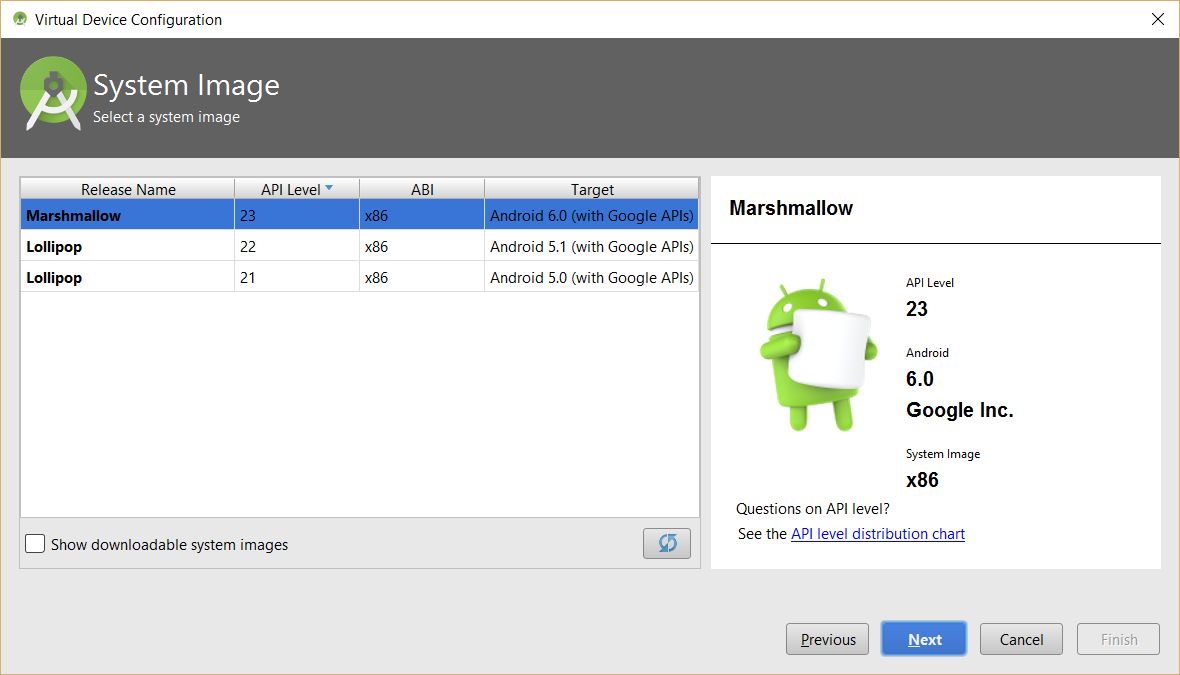This screenshot has height=675, width=1180.
Task: Click Select a system image subtitle
Action: [x=166, y=117]
